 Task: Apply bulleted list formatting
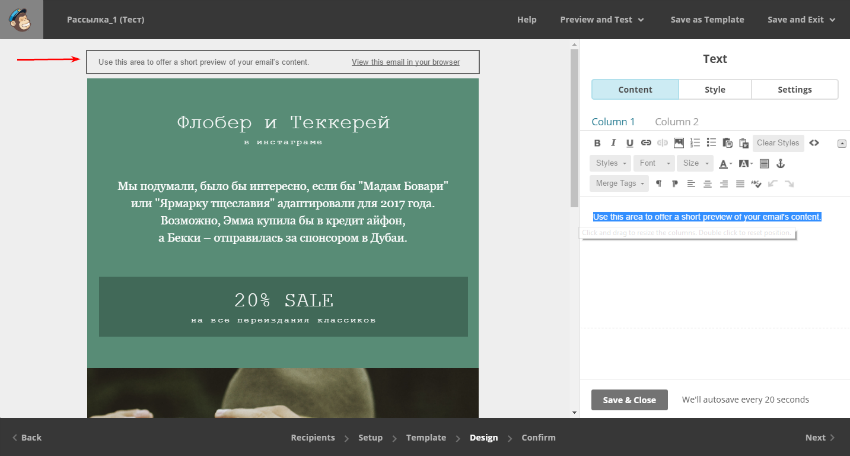(x=711, y=143)
